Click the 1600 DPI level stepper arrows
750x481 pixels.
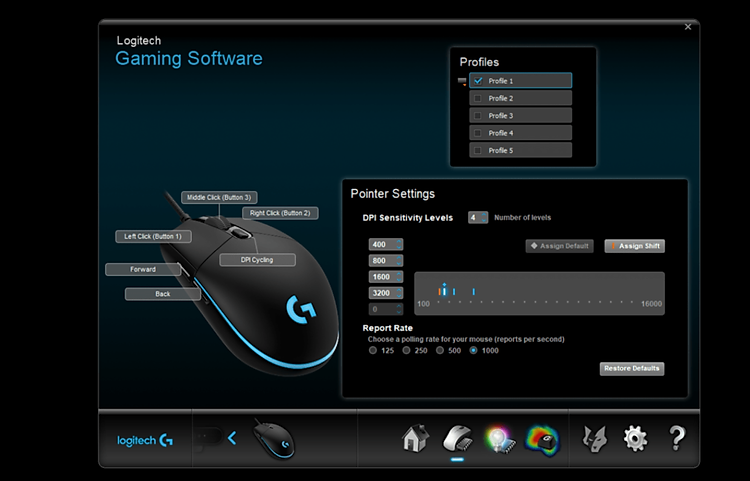(x=398, y=277)
